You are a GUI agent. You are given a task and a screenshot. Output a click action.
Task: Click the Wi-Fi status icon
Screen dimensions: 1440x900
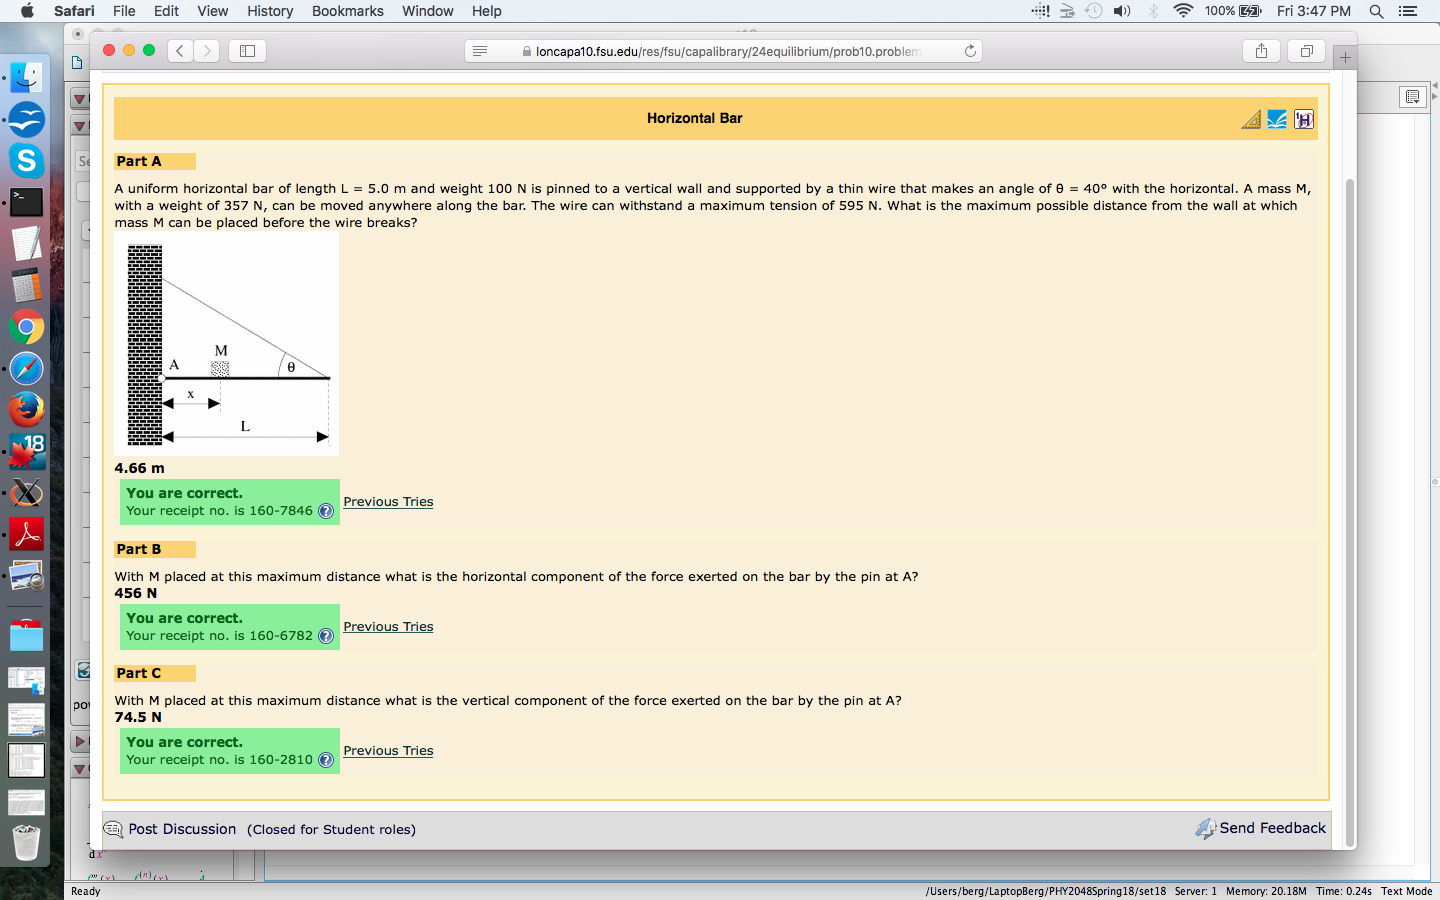point(1183,11)
